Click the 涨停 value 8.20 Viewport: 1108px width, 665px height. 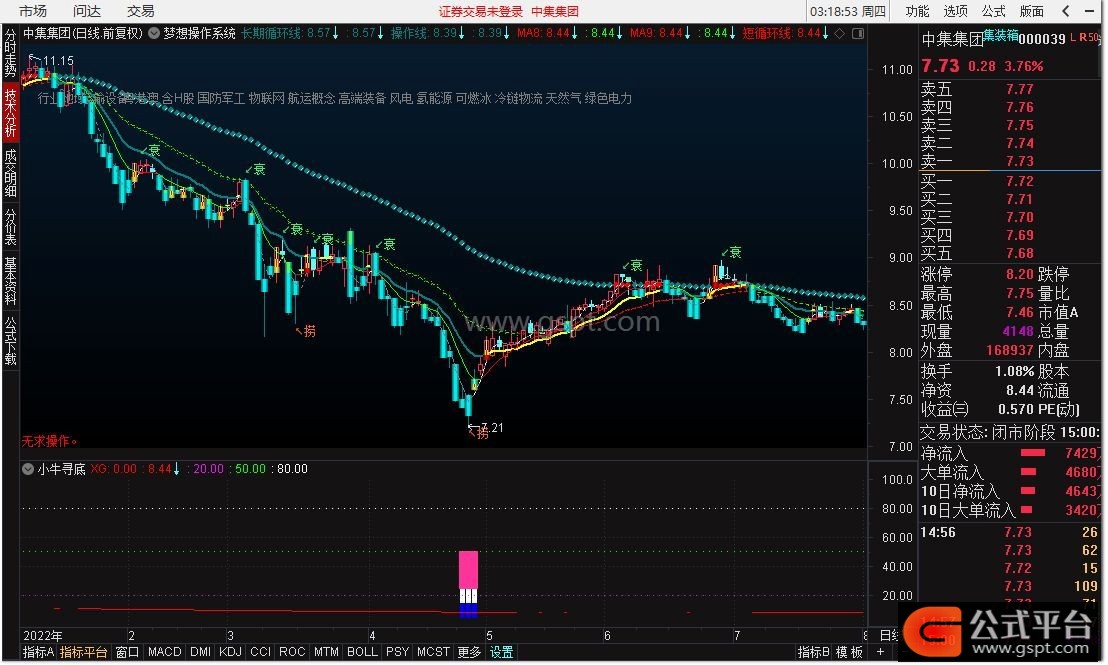pyautogui.click(x=1020, y=273)
